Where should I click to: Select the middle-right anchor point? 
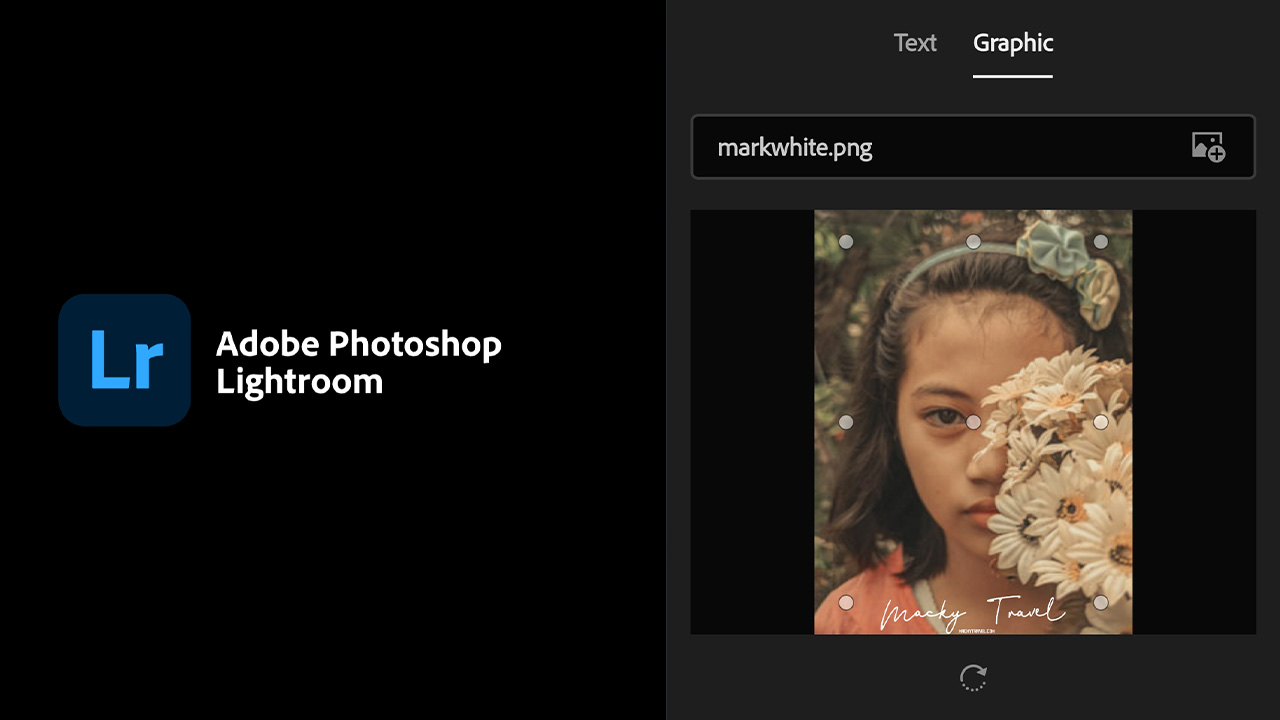(x=1100, y=422)
